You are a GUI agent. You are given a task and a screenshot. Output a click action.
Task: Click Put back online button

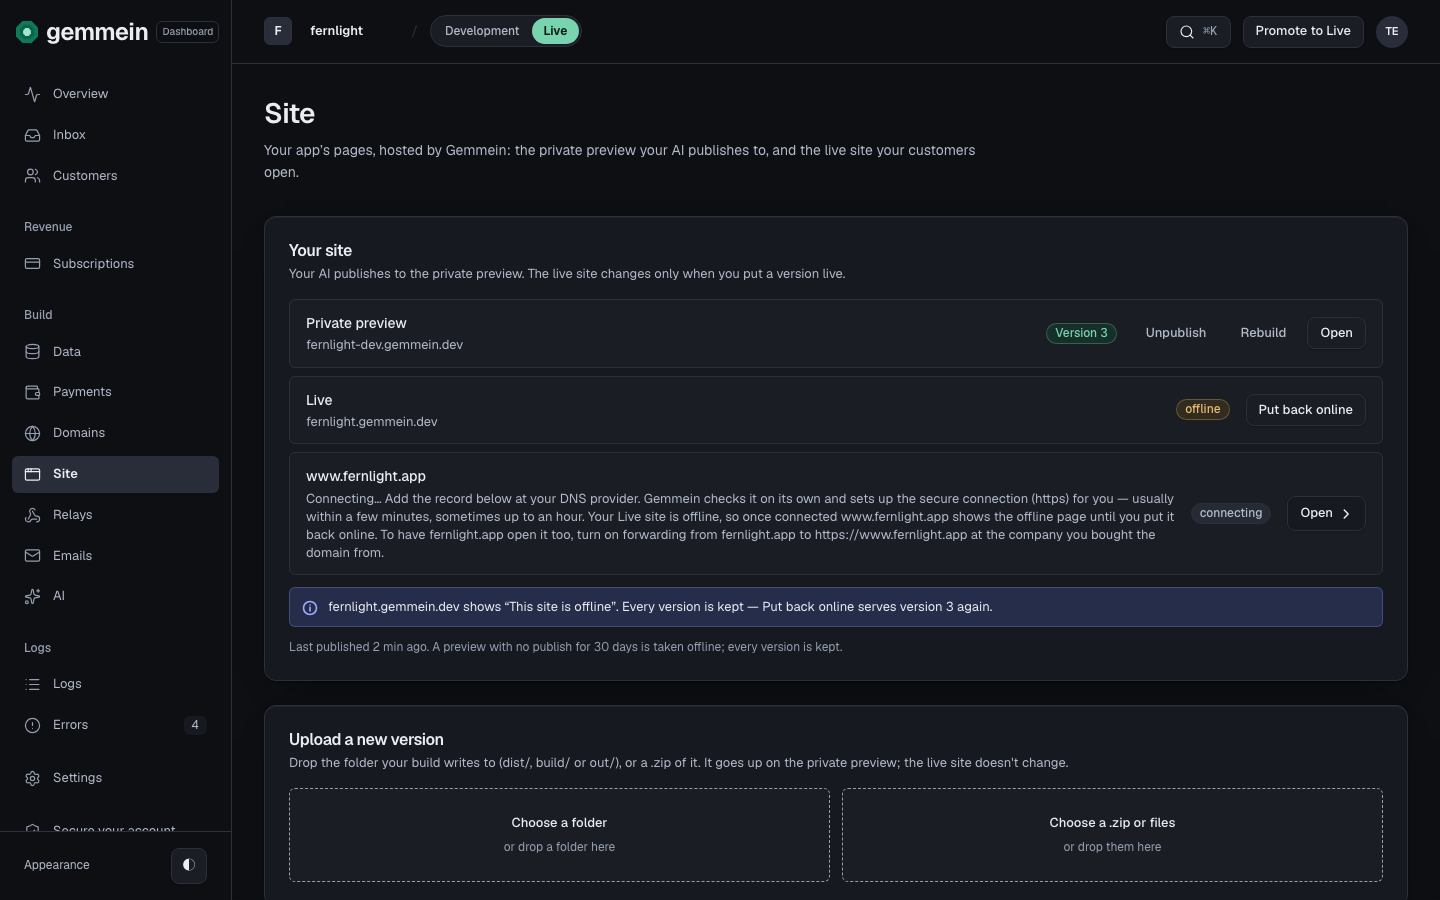[1305, 410]
